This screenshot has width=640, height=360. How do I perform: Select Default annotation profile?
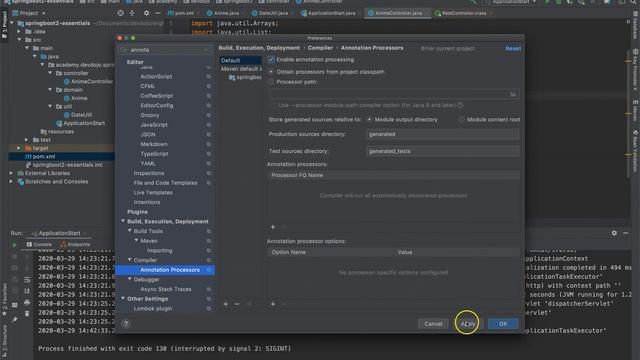click(x=240, y=60)
